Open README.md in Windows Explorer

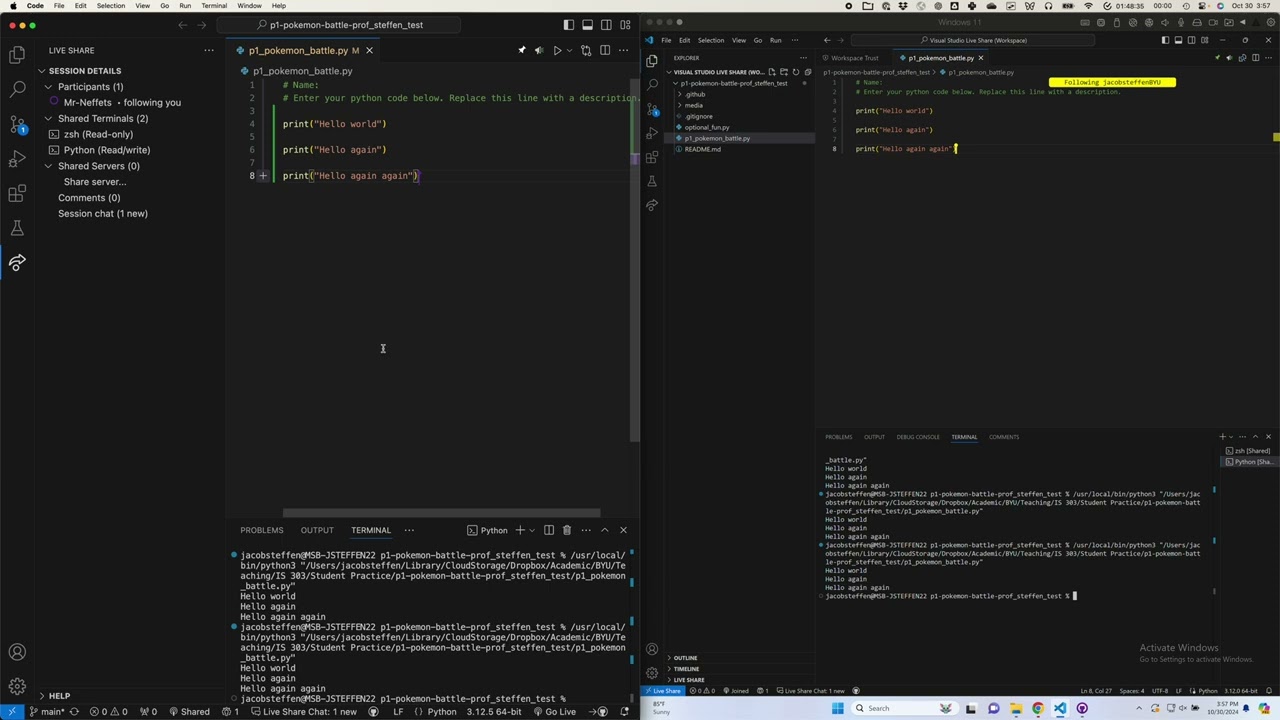702,149
